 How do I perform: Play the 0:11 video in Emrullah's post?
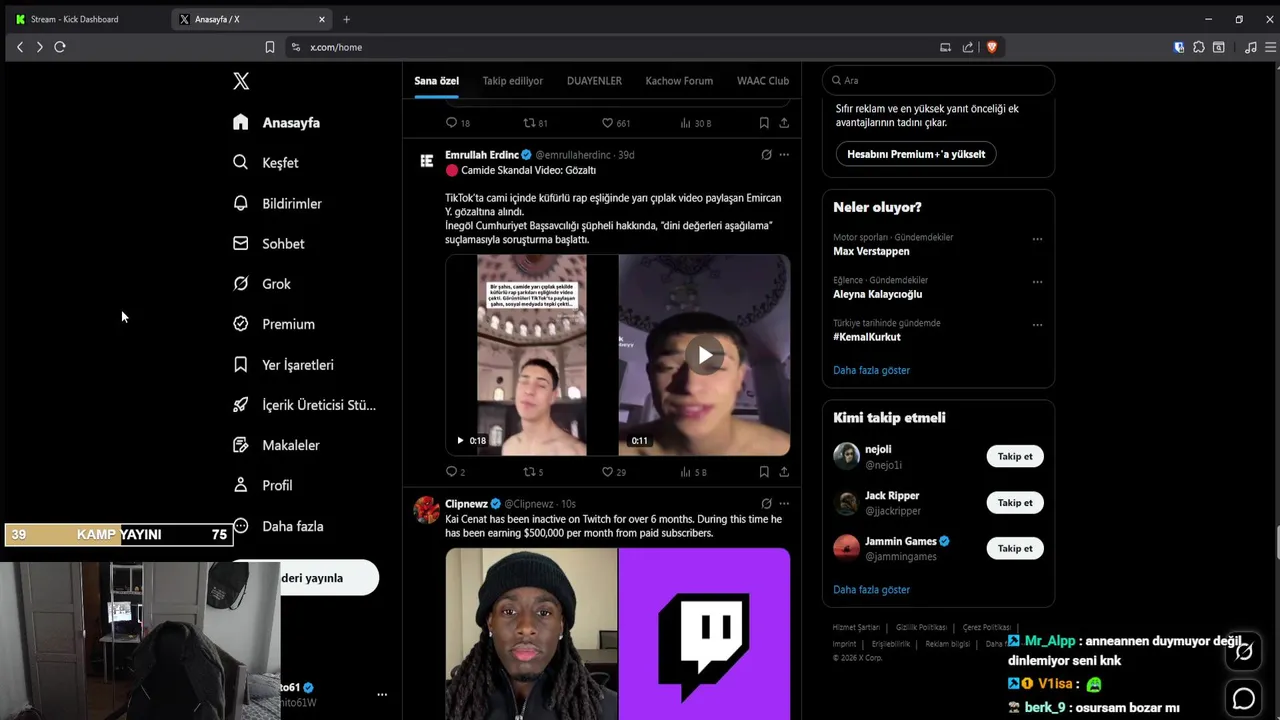coord(705,355)
